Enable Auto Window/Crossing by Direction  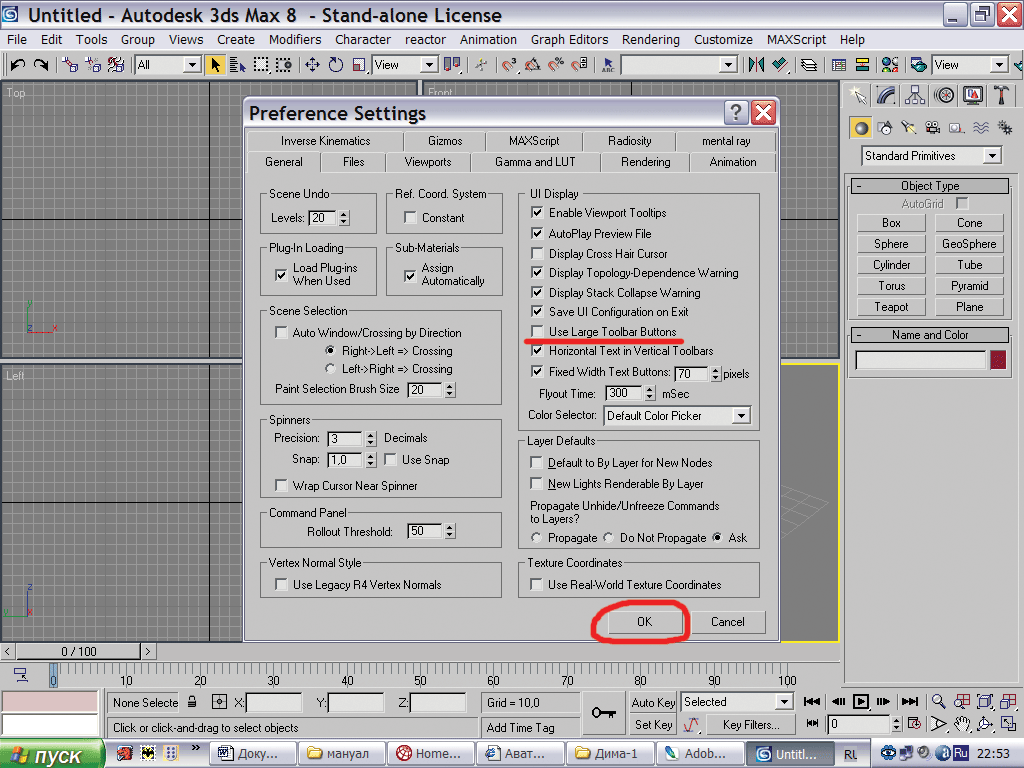pyautogui.click(x=281, y=332)
